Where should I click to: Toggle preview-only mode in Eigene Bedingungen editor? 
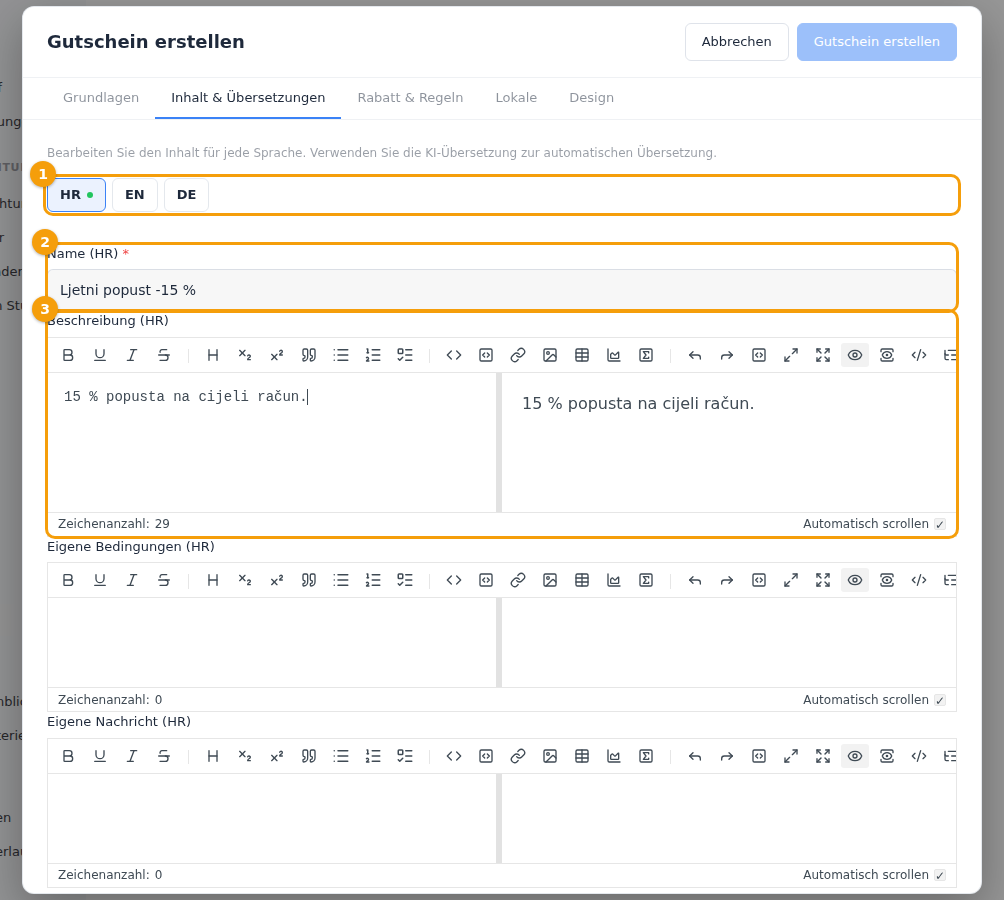887,581
